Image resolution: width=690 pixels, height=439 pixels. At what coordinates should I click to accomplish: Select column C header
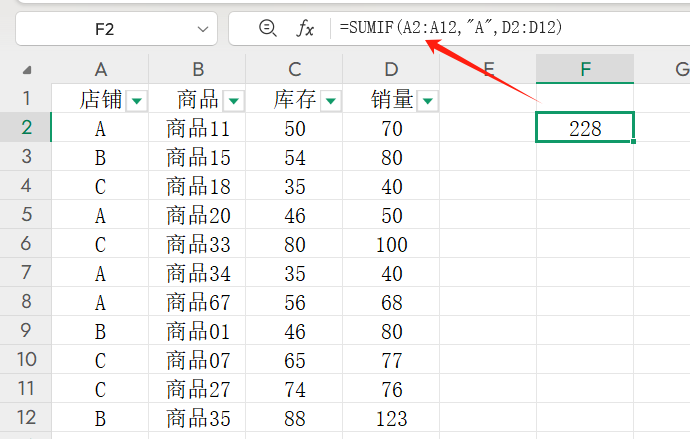[x=294, y=69]
